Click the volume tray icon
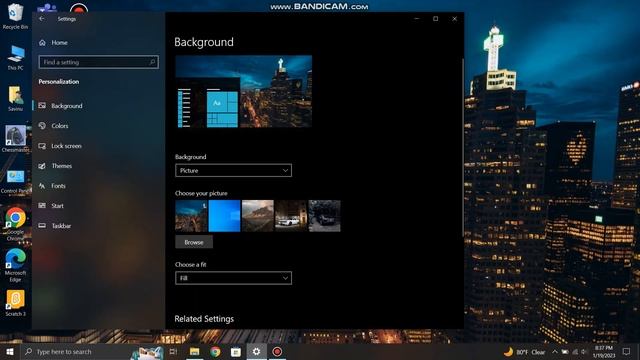640x360 pixels. click(584, 352)
